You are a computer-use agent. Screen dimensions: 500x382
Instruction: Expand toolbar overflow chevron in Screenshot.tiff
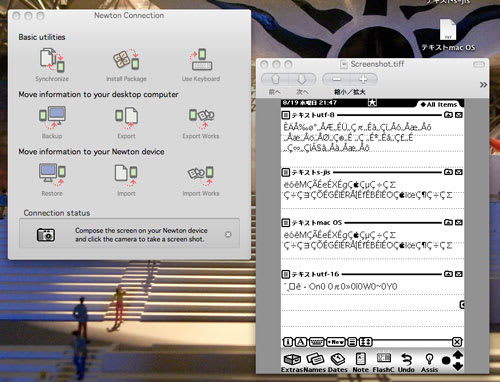pyautogui.click(x=483, y=85)
